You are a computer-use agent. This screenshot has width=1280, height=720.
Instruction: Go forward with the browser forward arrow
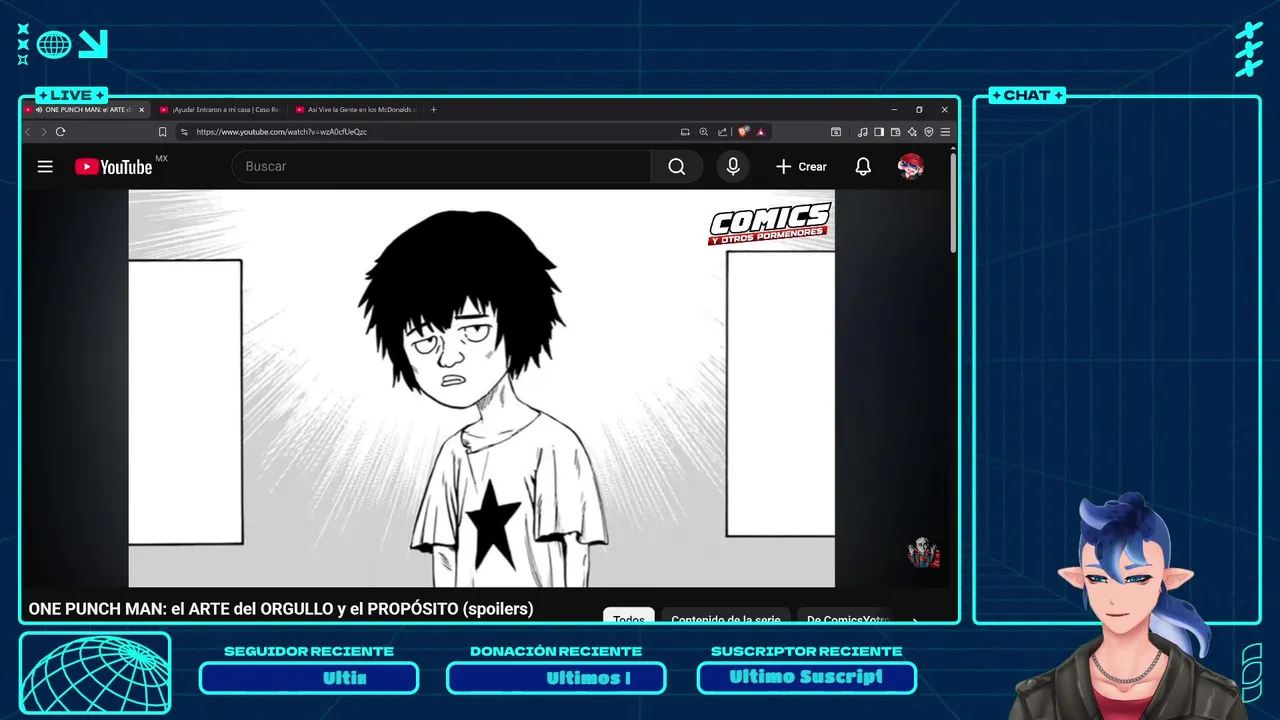coord(43,132)
